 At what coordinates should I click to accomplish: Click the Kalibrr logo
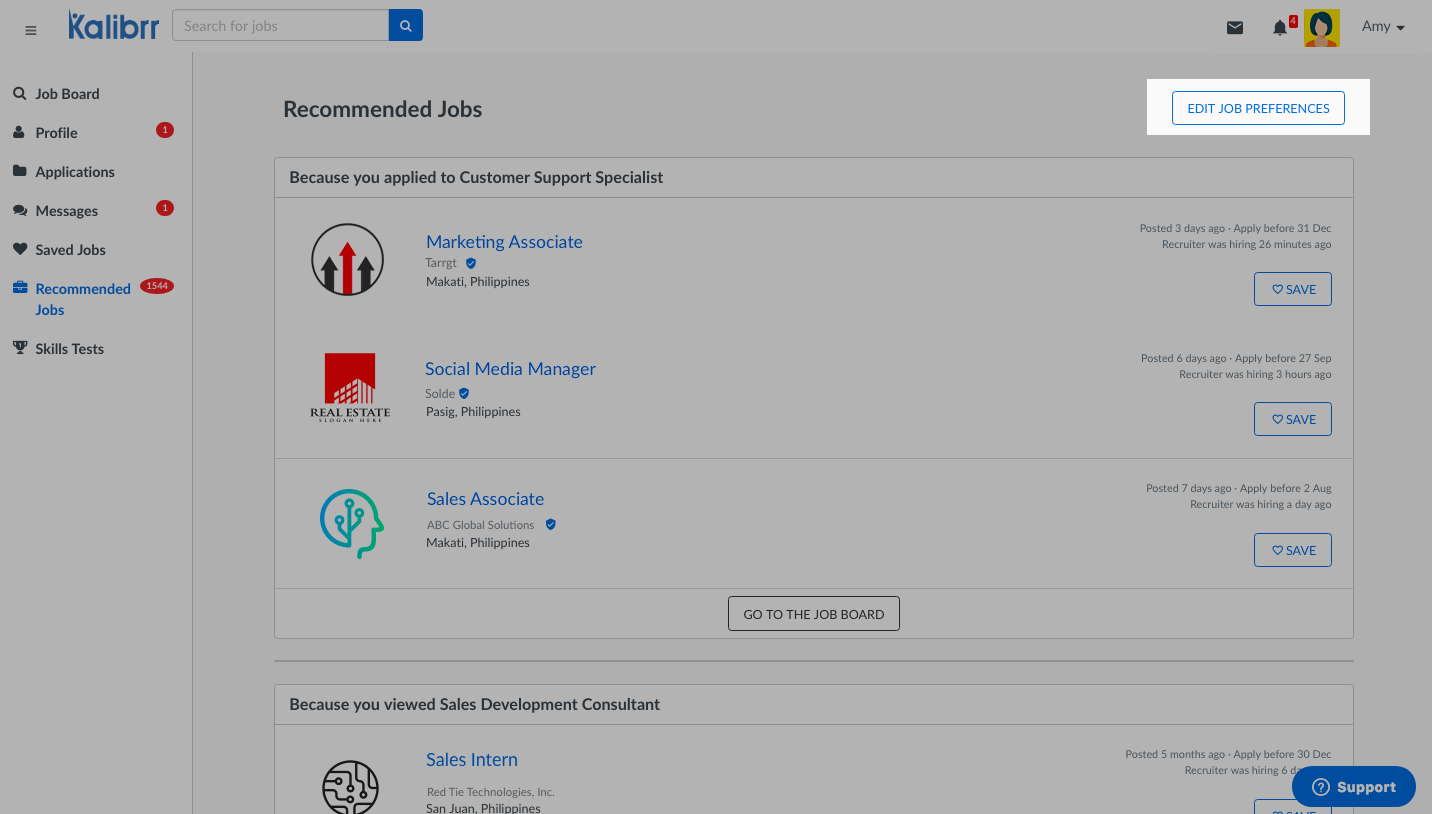tap(113, 26)
